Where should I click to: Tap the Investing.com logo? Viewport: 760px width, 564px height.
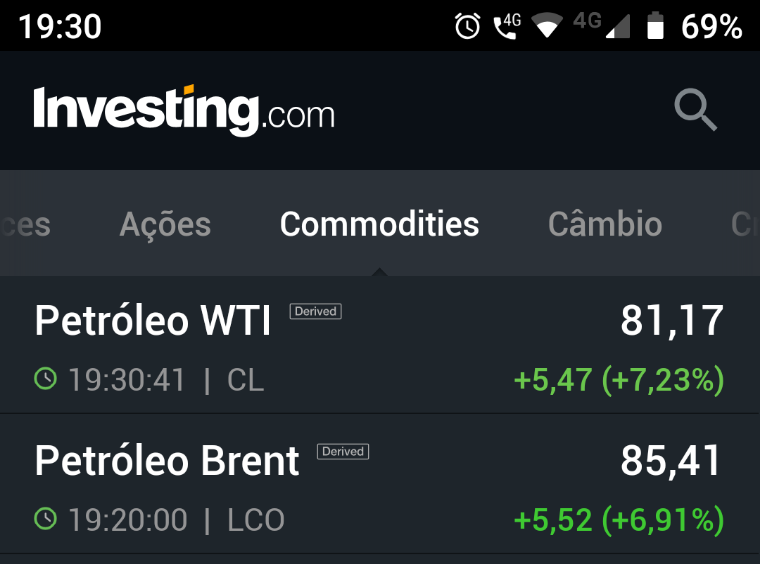[x=184, y=110]
